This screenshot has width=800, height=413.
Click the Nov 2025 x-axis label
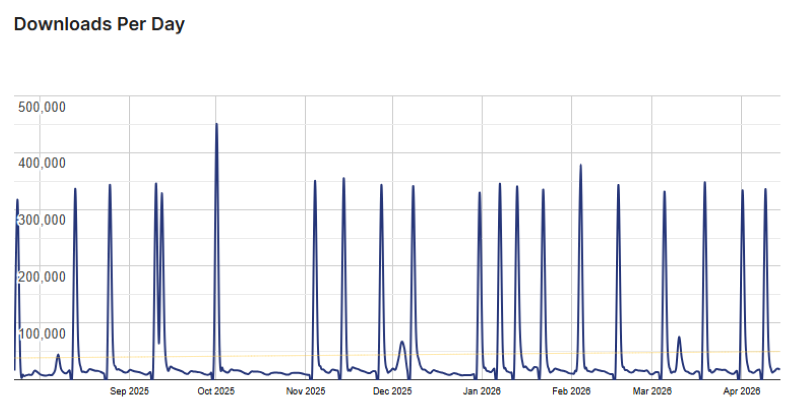305,391
